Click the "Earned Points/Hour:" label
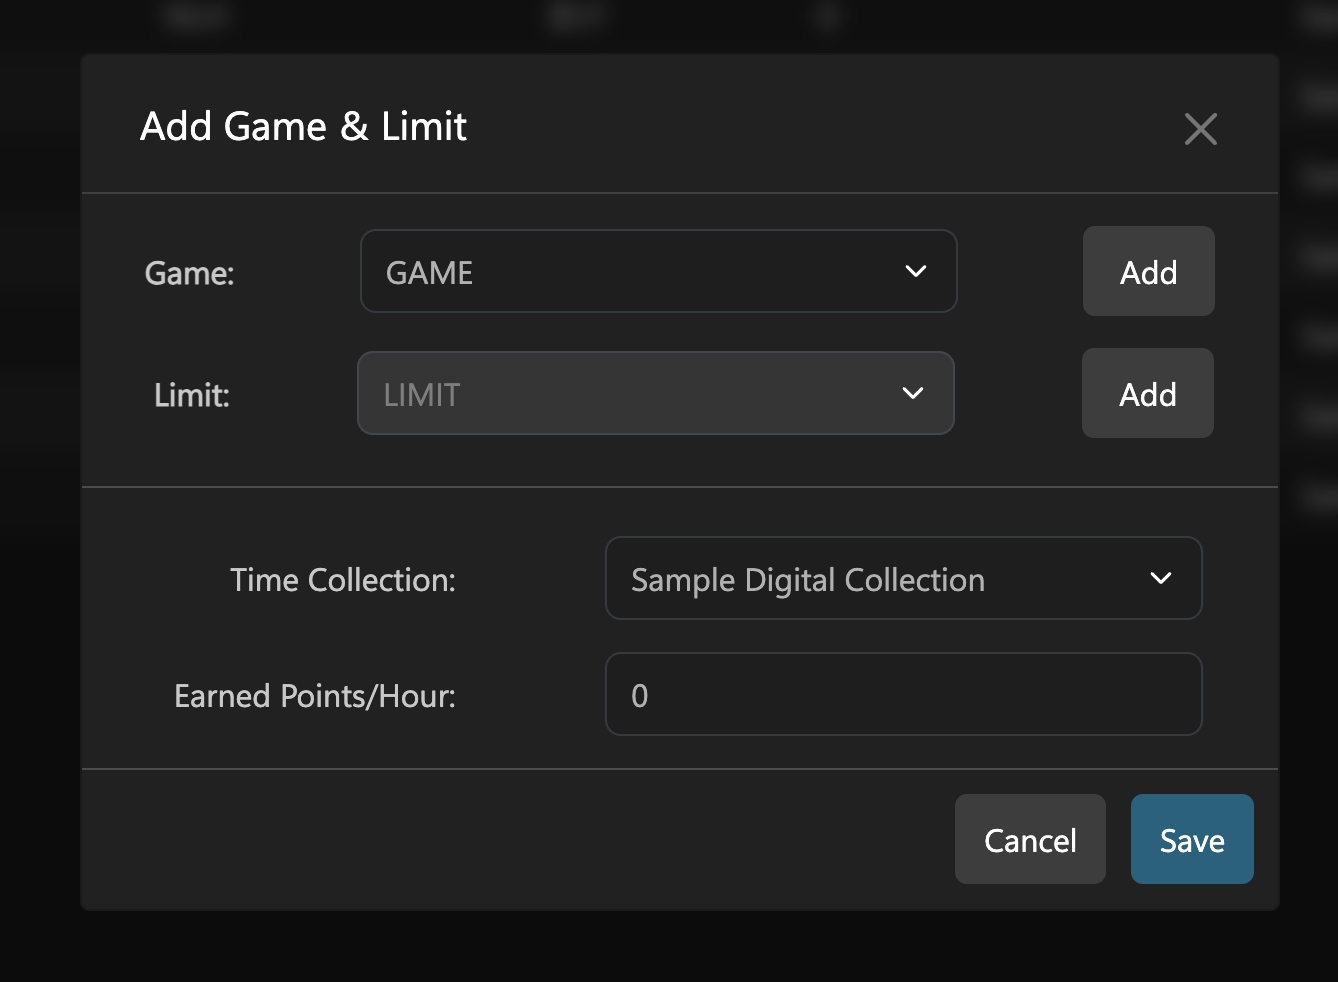Viewport: 1338px width, 982px height. pyautogui.click(x=314, y=696)
